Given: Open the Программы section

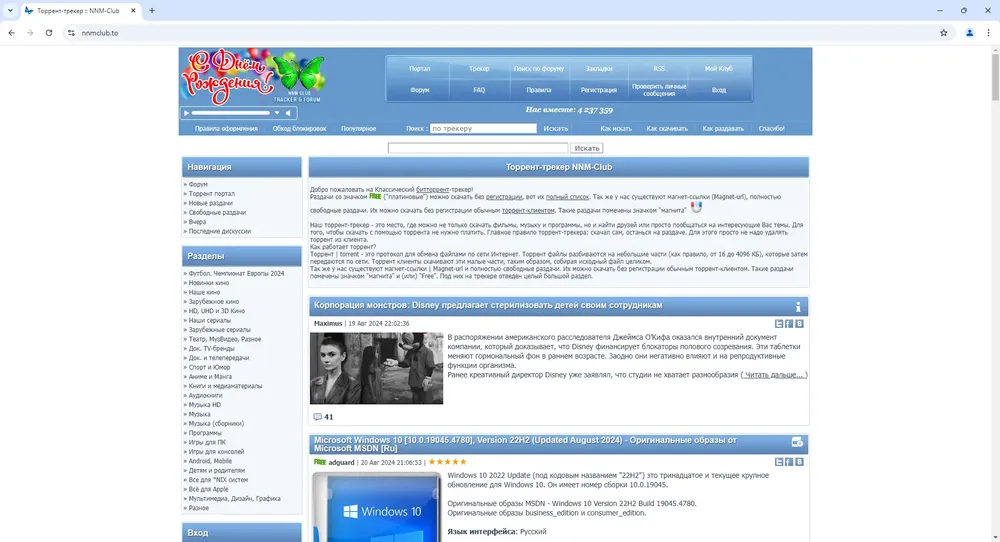Looking at the screenshot, I should pos(205,433).
